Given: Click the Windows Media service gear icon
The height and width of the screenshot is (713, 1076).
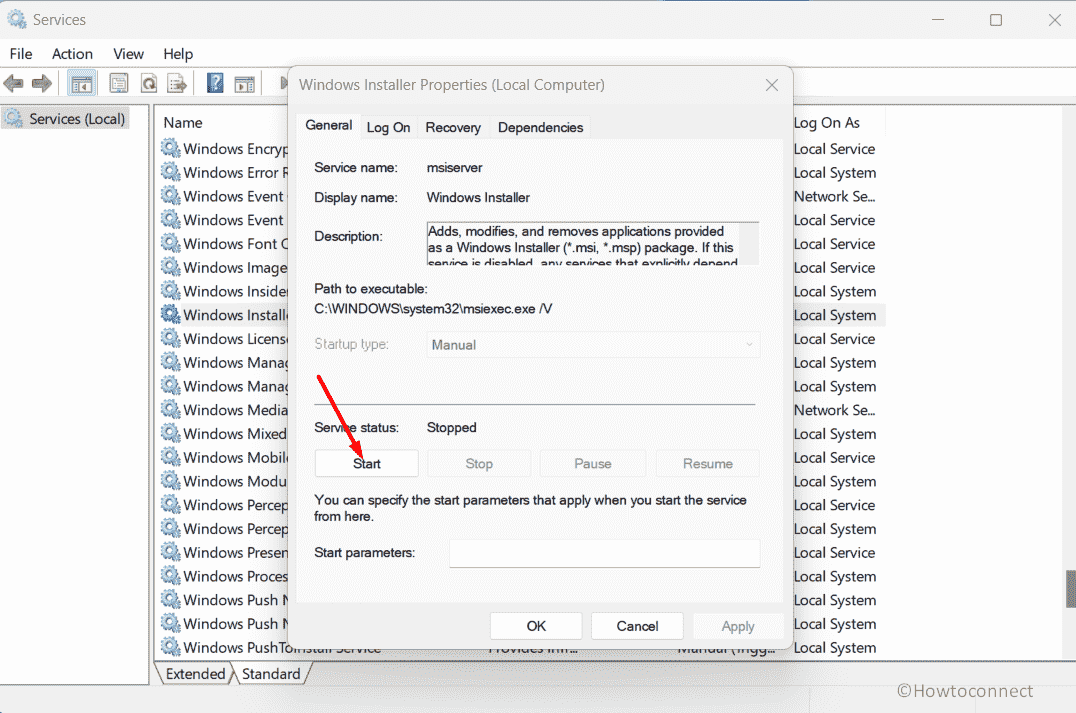Looking at the screenshot, I should point(171,409).
